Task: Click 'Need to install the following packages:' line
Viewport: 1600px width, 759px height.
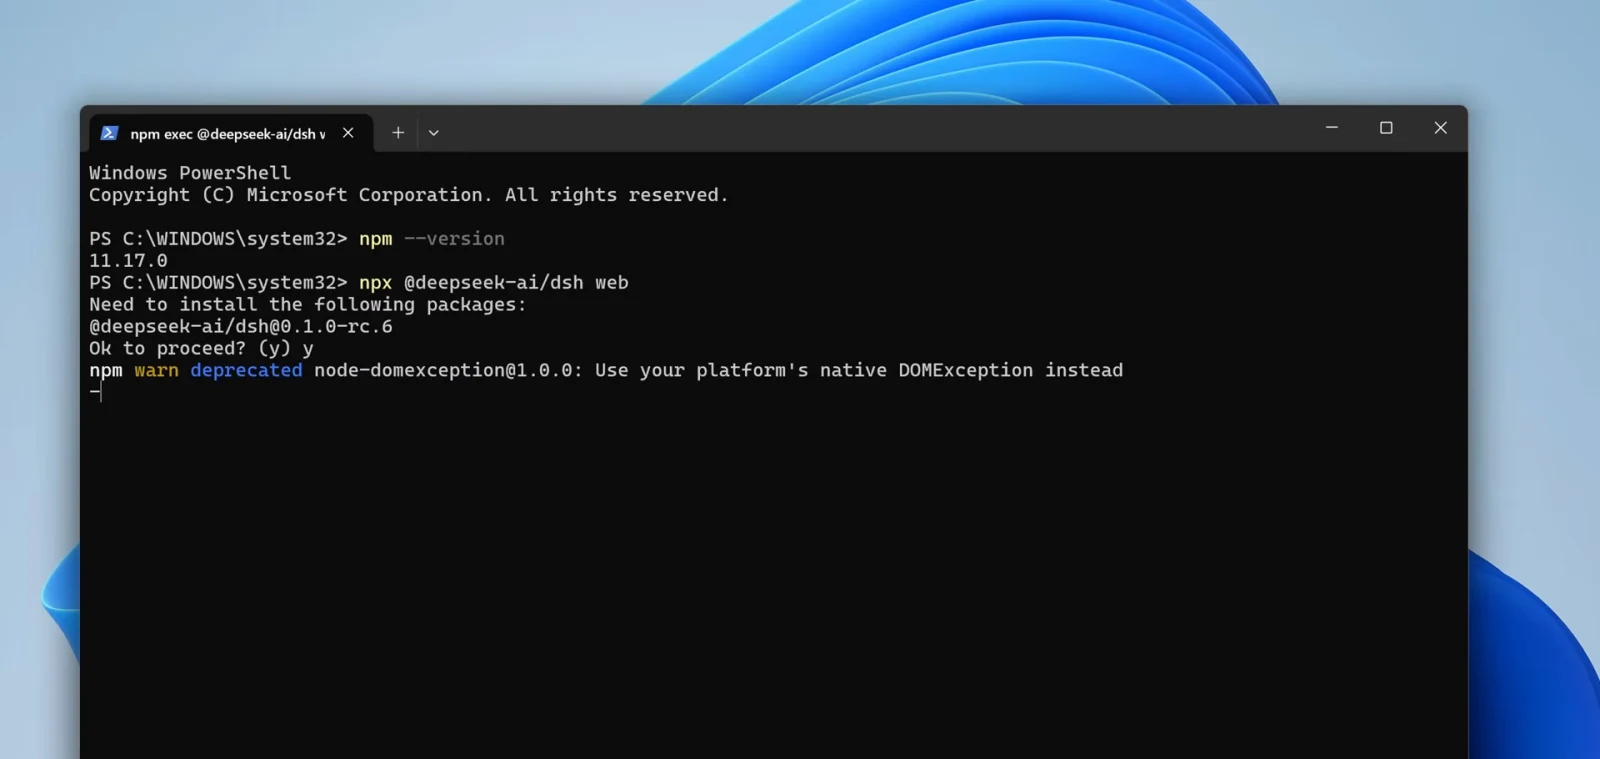Action: (308, 305)
